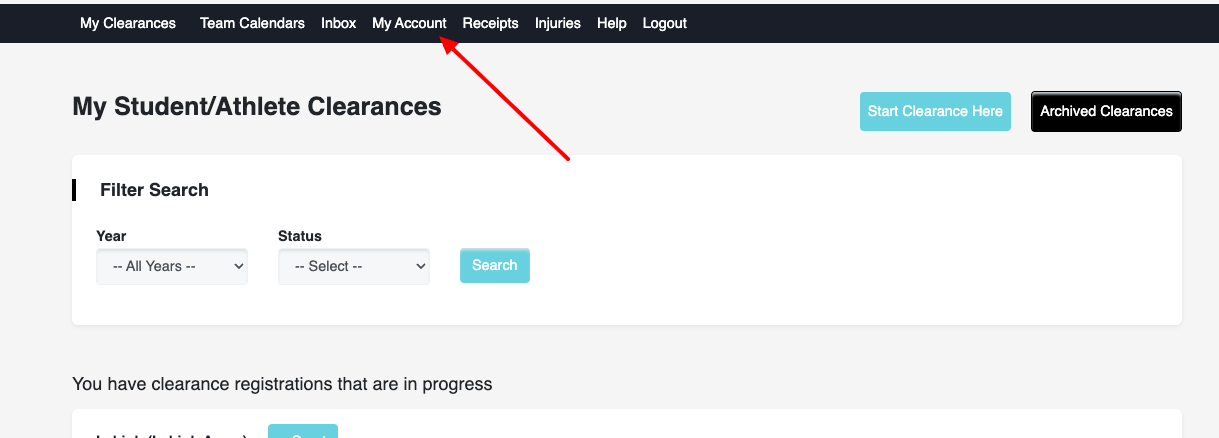The height and width of the screenshot is (438, 1219).
Task: Click the Status field label
Action: 300,236
